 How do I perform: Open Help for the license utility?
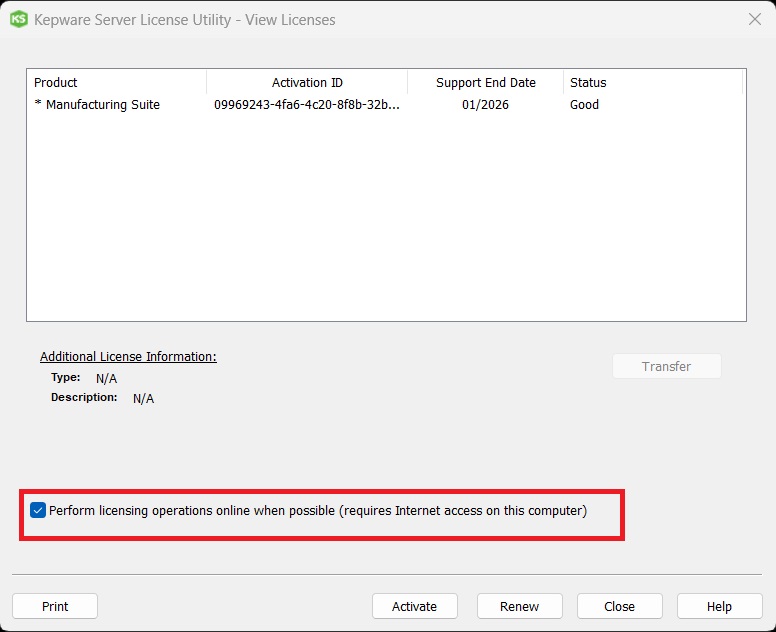click(x=719, y=606)
